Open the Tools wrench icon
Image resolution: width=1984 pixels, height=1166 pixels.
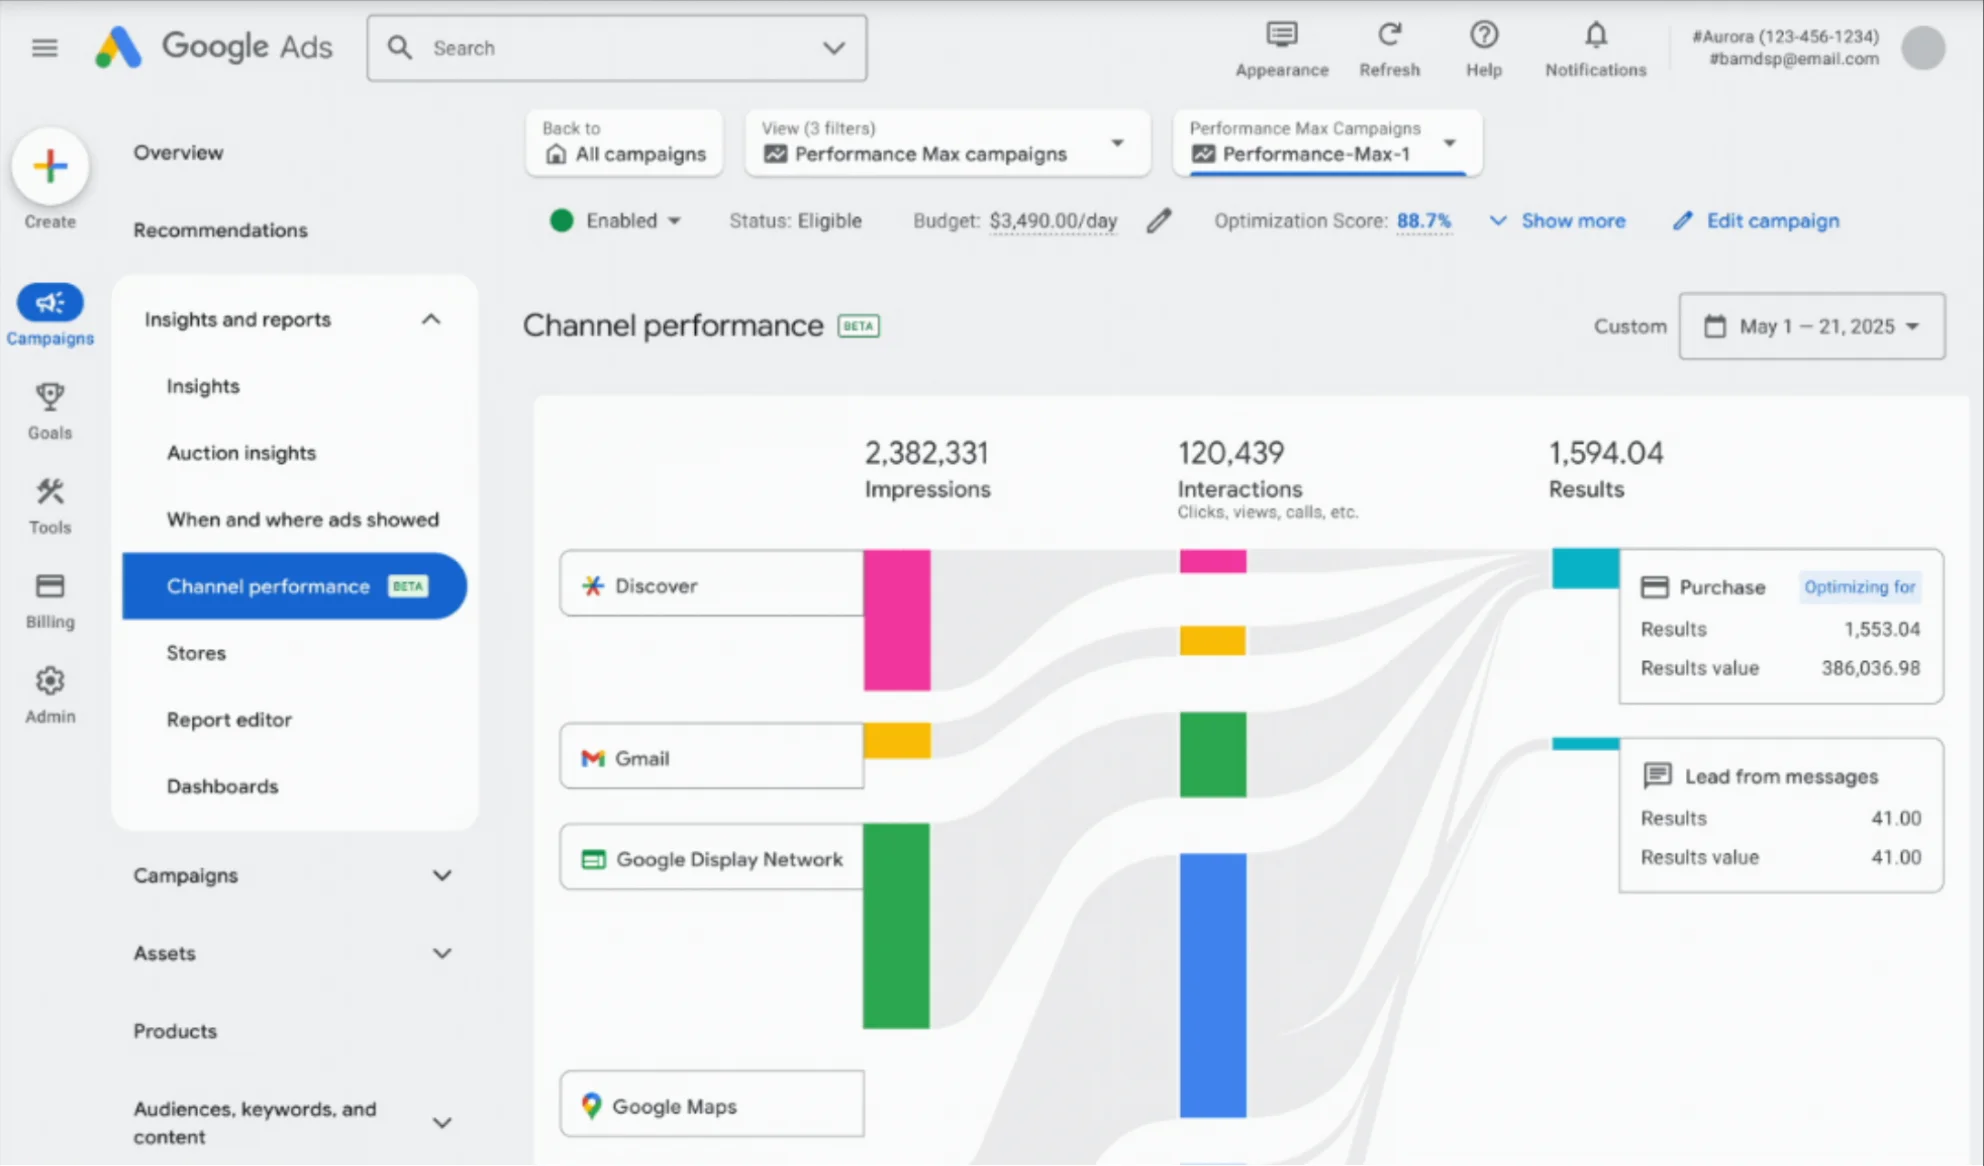(x=50, y=492)
